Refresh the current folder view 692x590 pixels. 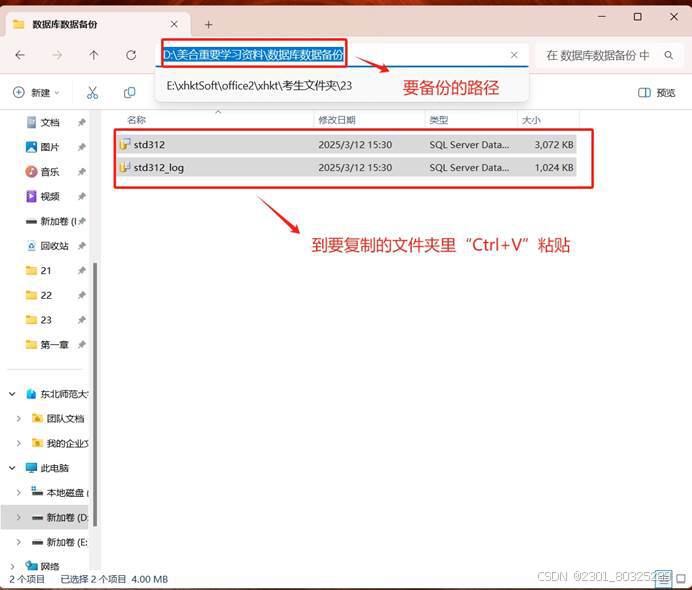pyautogui.click(x=131, y=55)
